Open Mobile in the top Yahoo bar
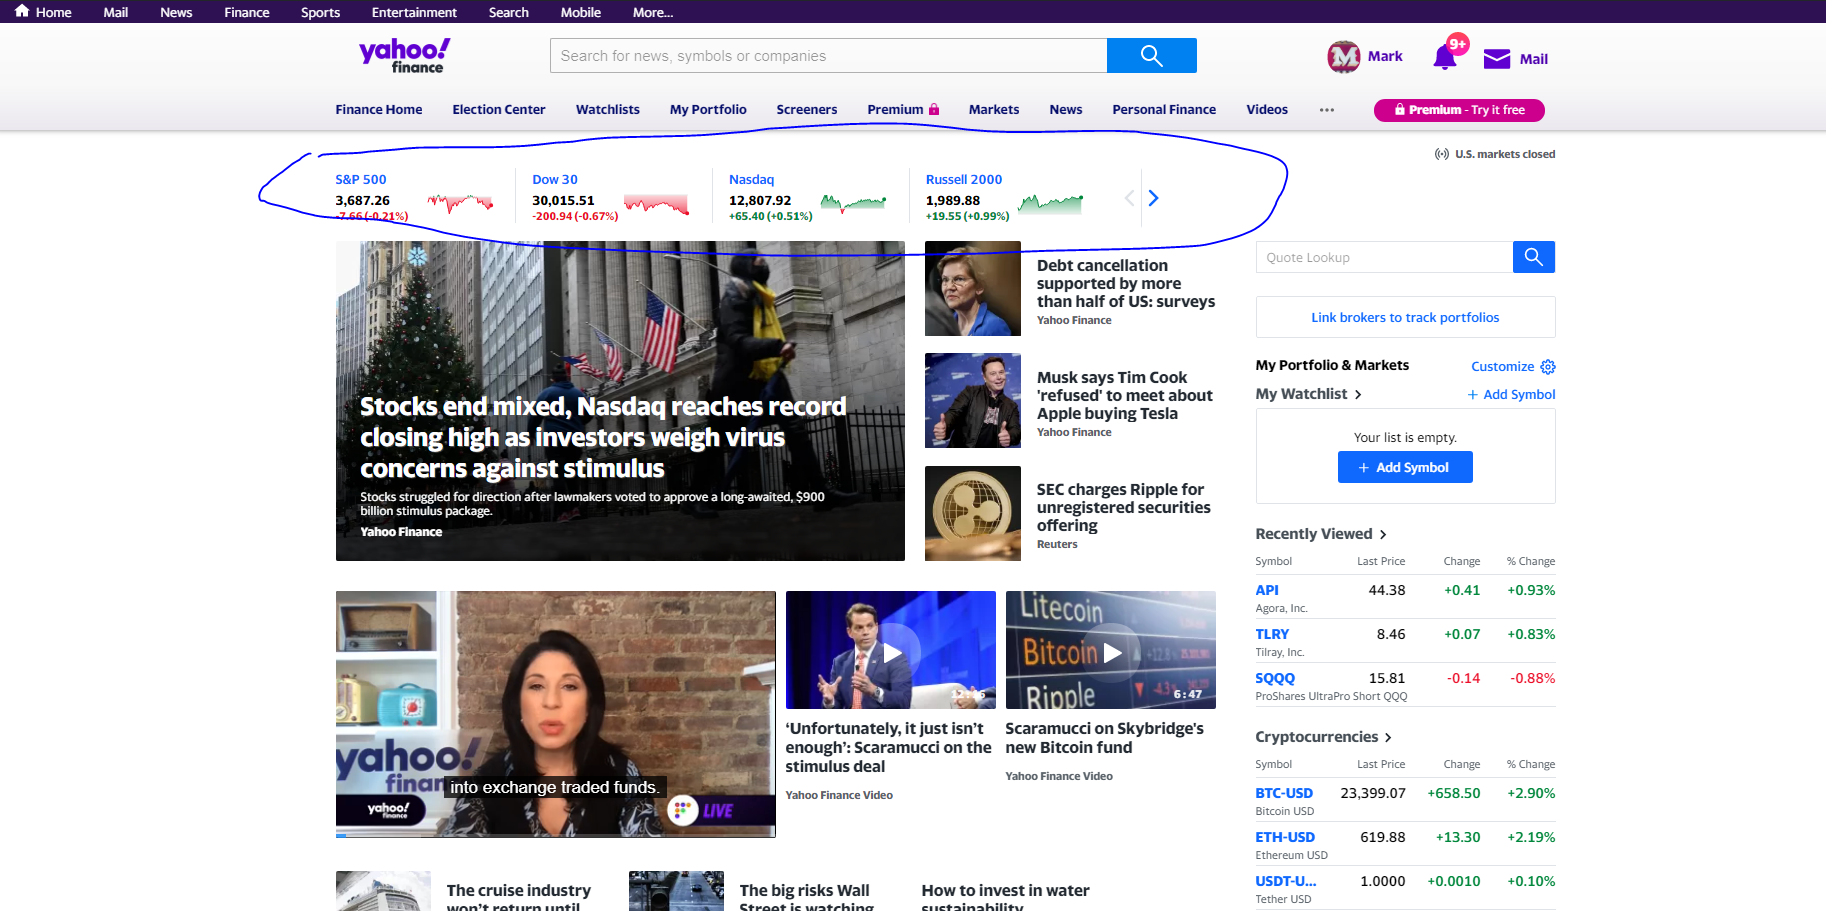1826x911 pixels. 580,12
